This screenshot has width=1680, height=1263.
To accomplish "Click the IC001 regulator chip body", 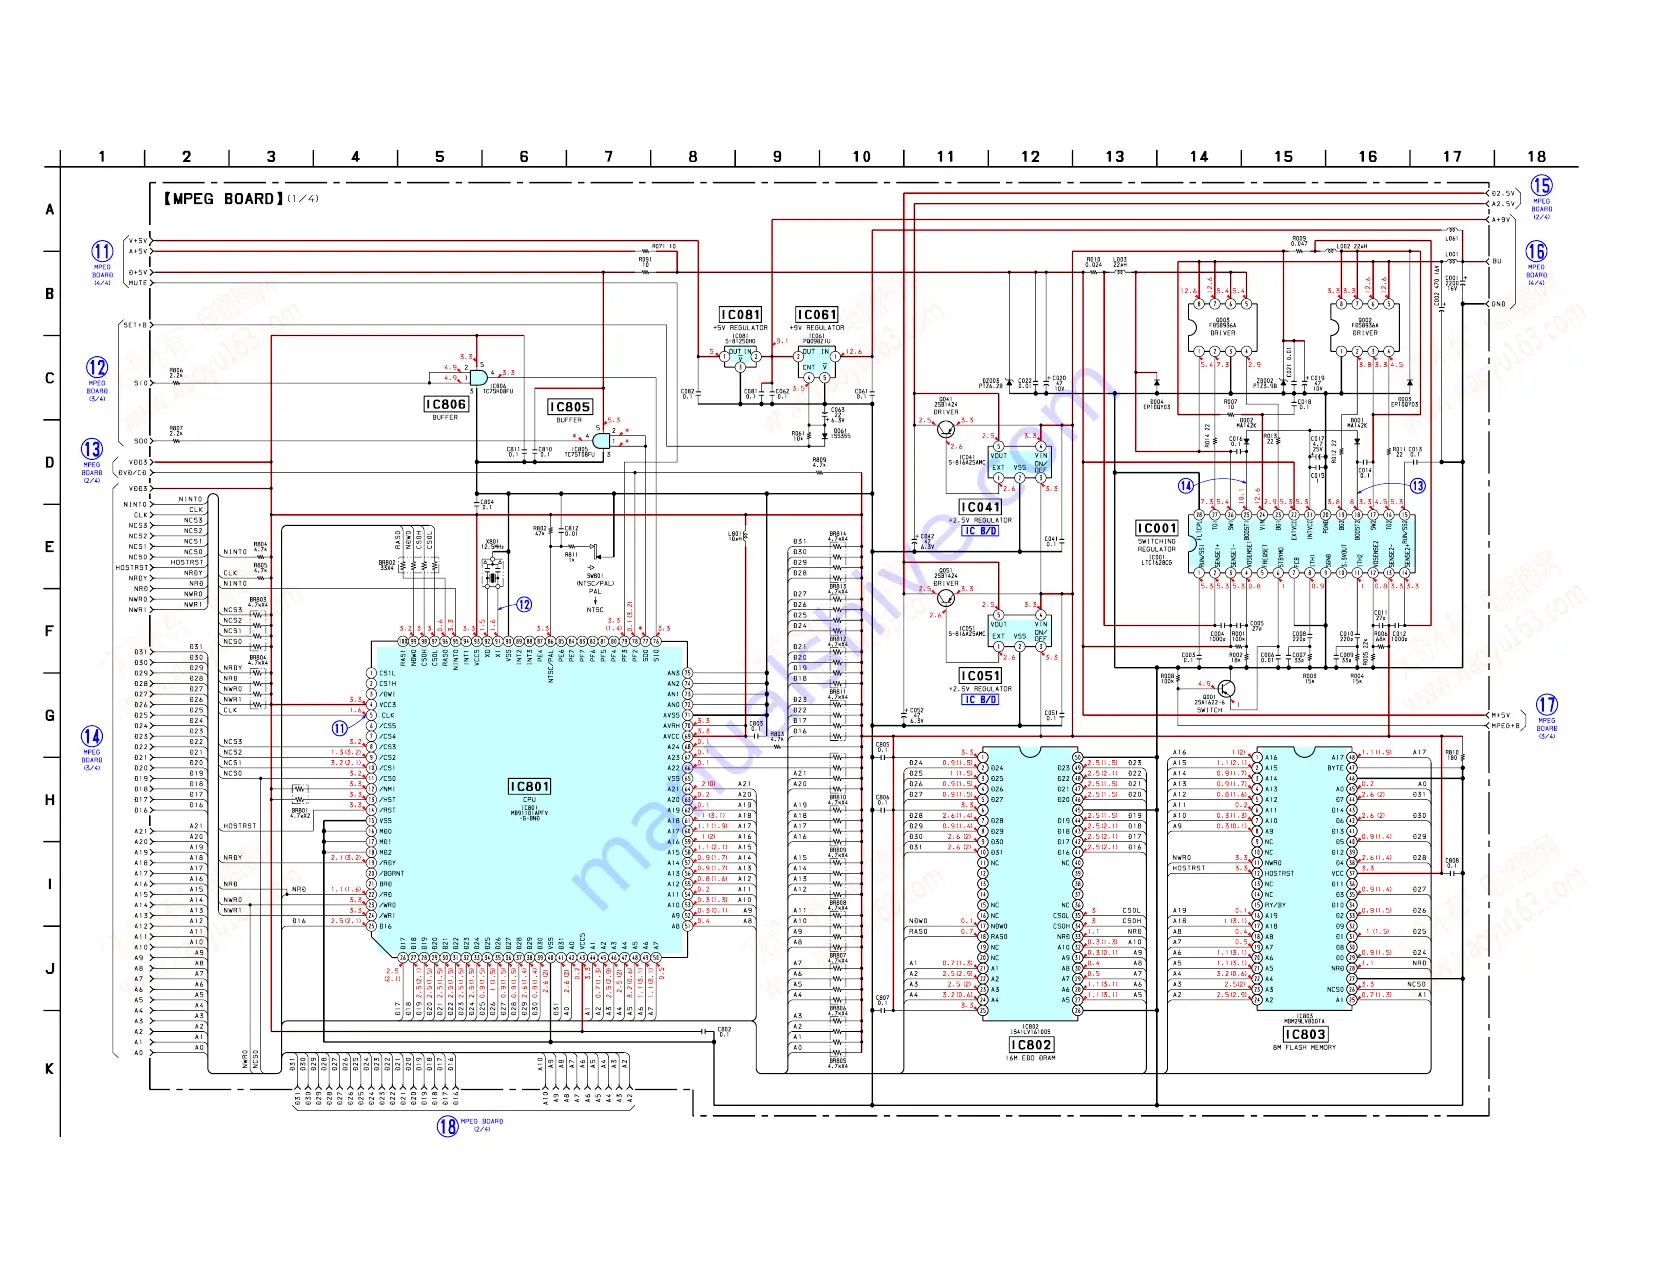I will (x=1301, y=543).
